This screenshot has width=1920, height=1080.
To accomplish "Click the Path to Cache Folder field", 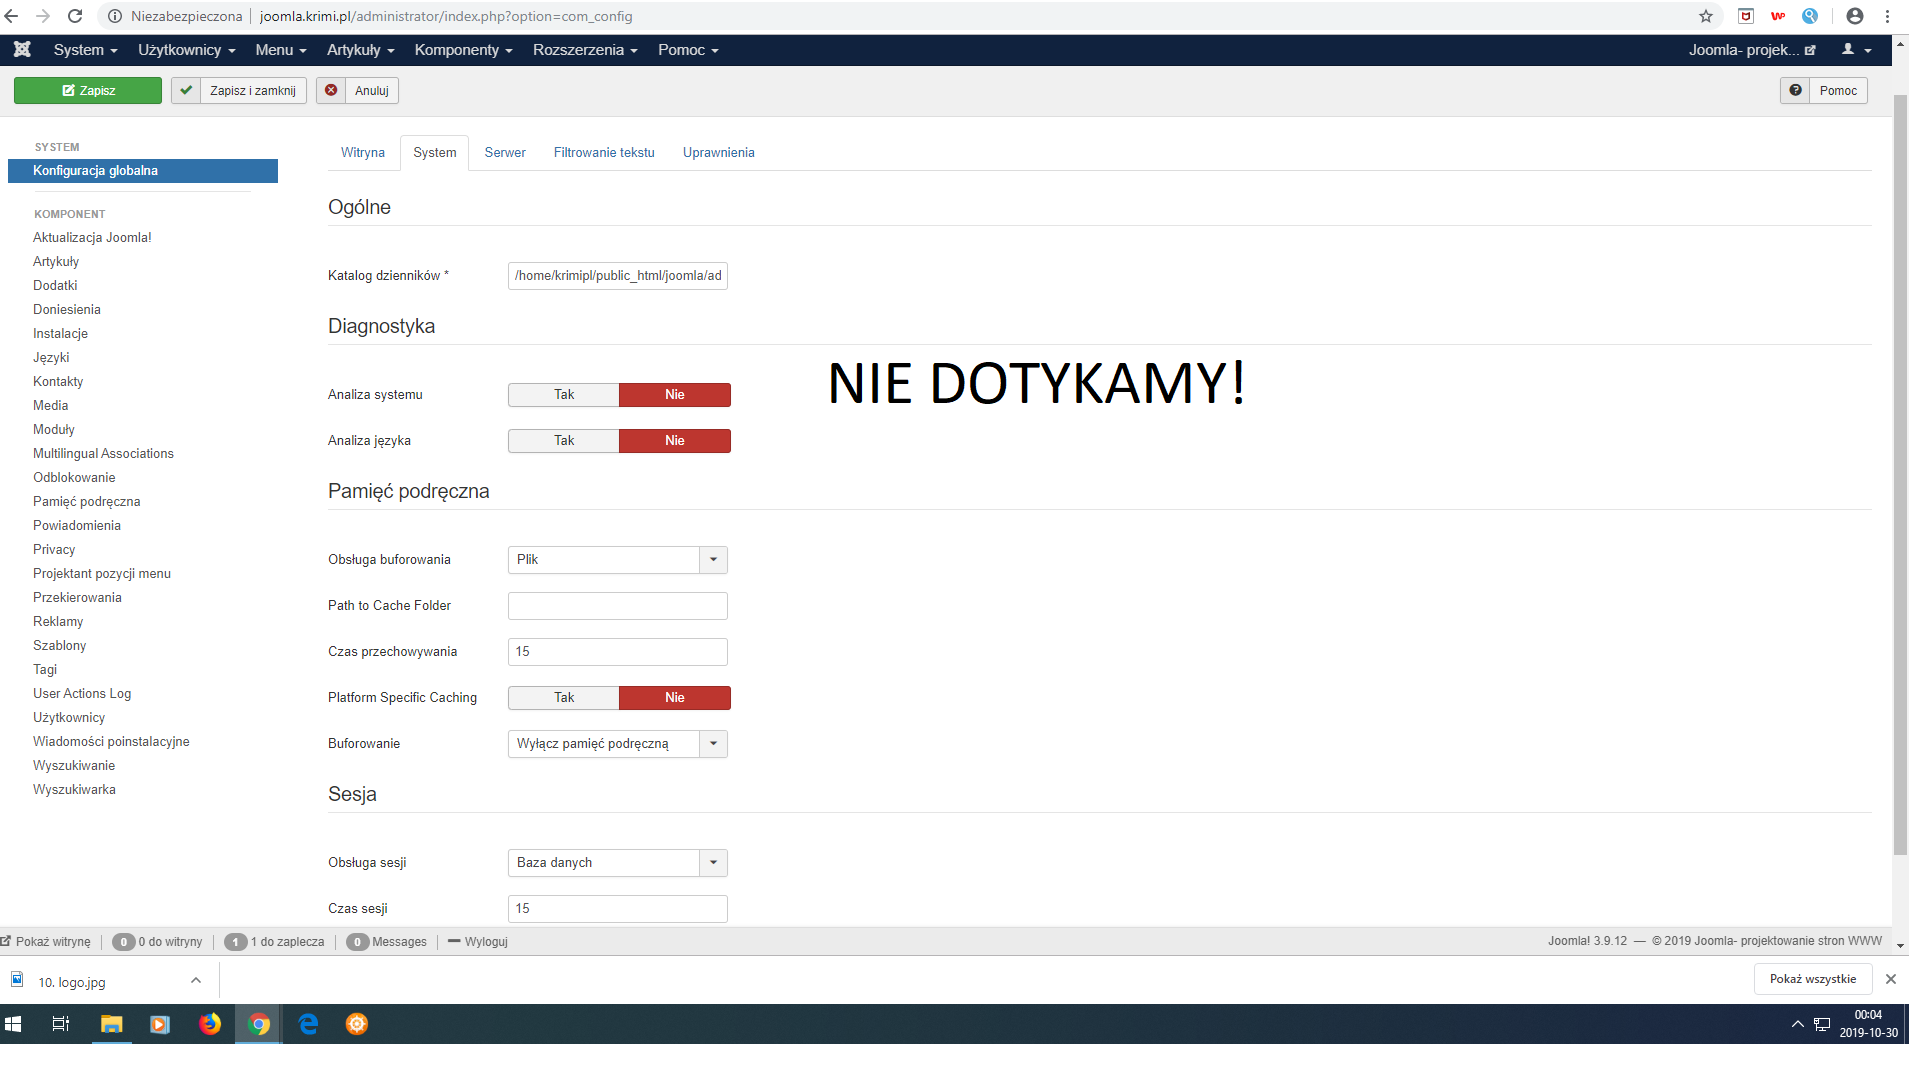I will (x=617, y=606).
